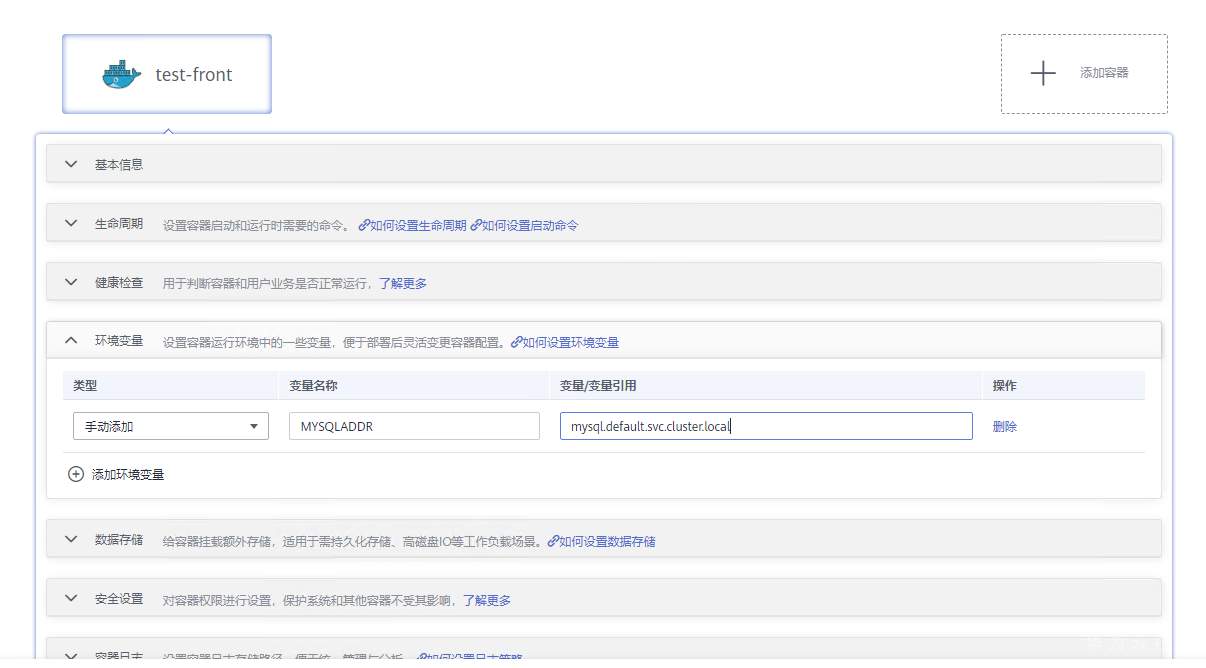Open 了解更多 link in 安全设置
This screenshot has height=668, width=1206.
coord(487,600)
